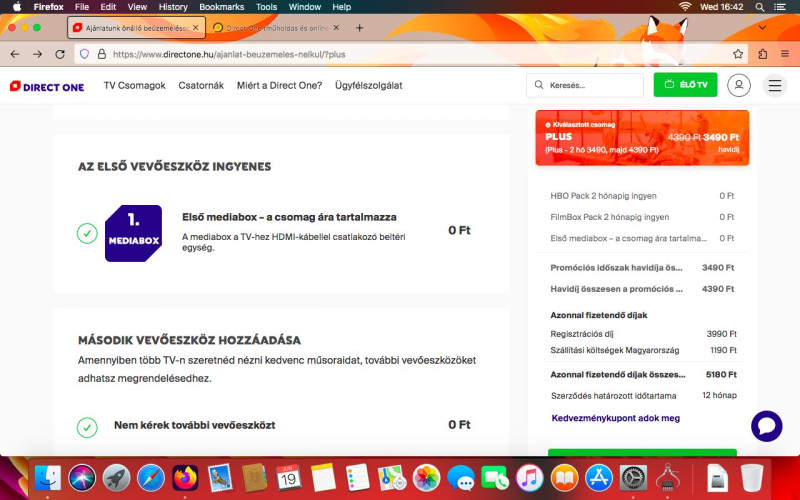Expand the list all tabs chevron

762,28
